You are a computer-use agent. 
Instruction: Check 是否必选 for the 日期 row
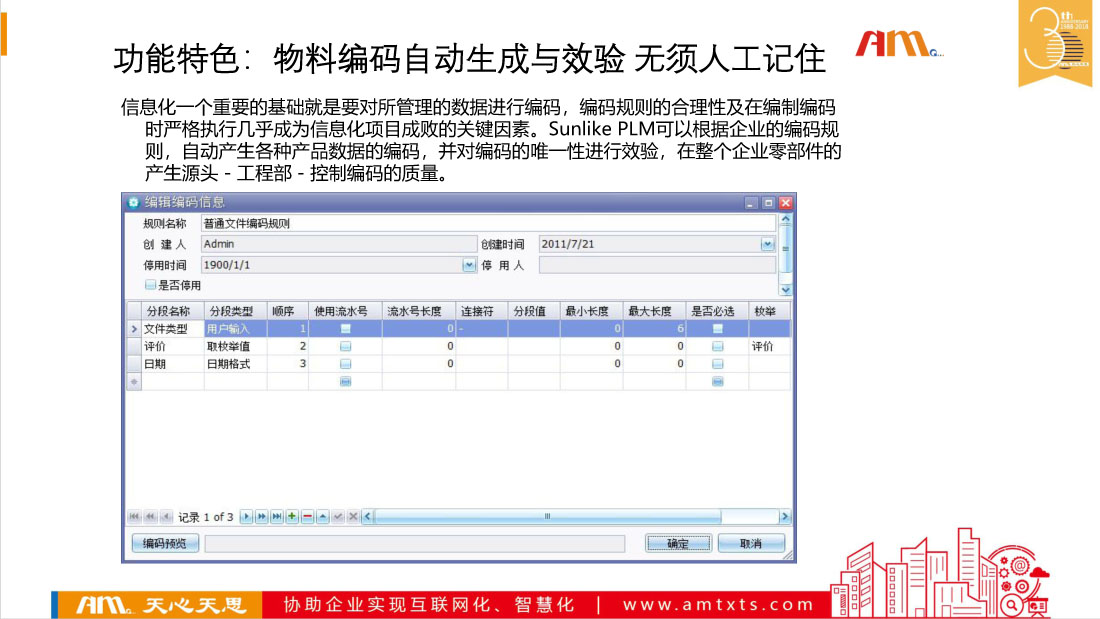click(717, 364)
